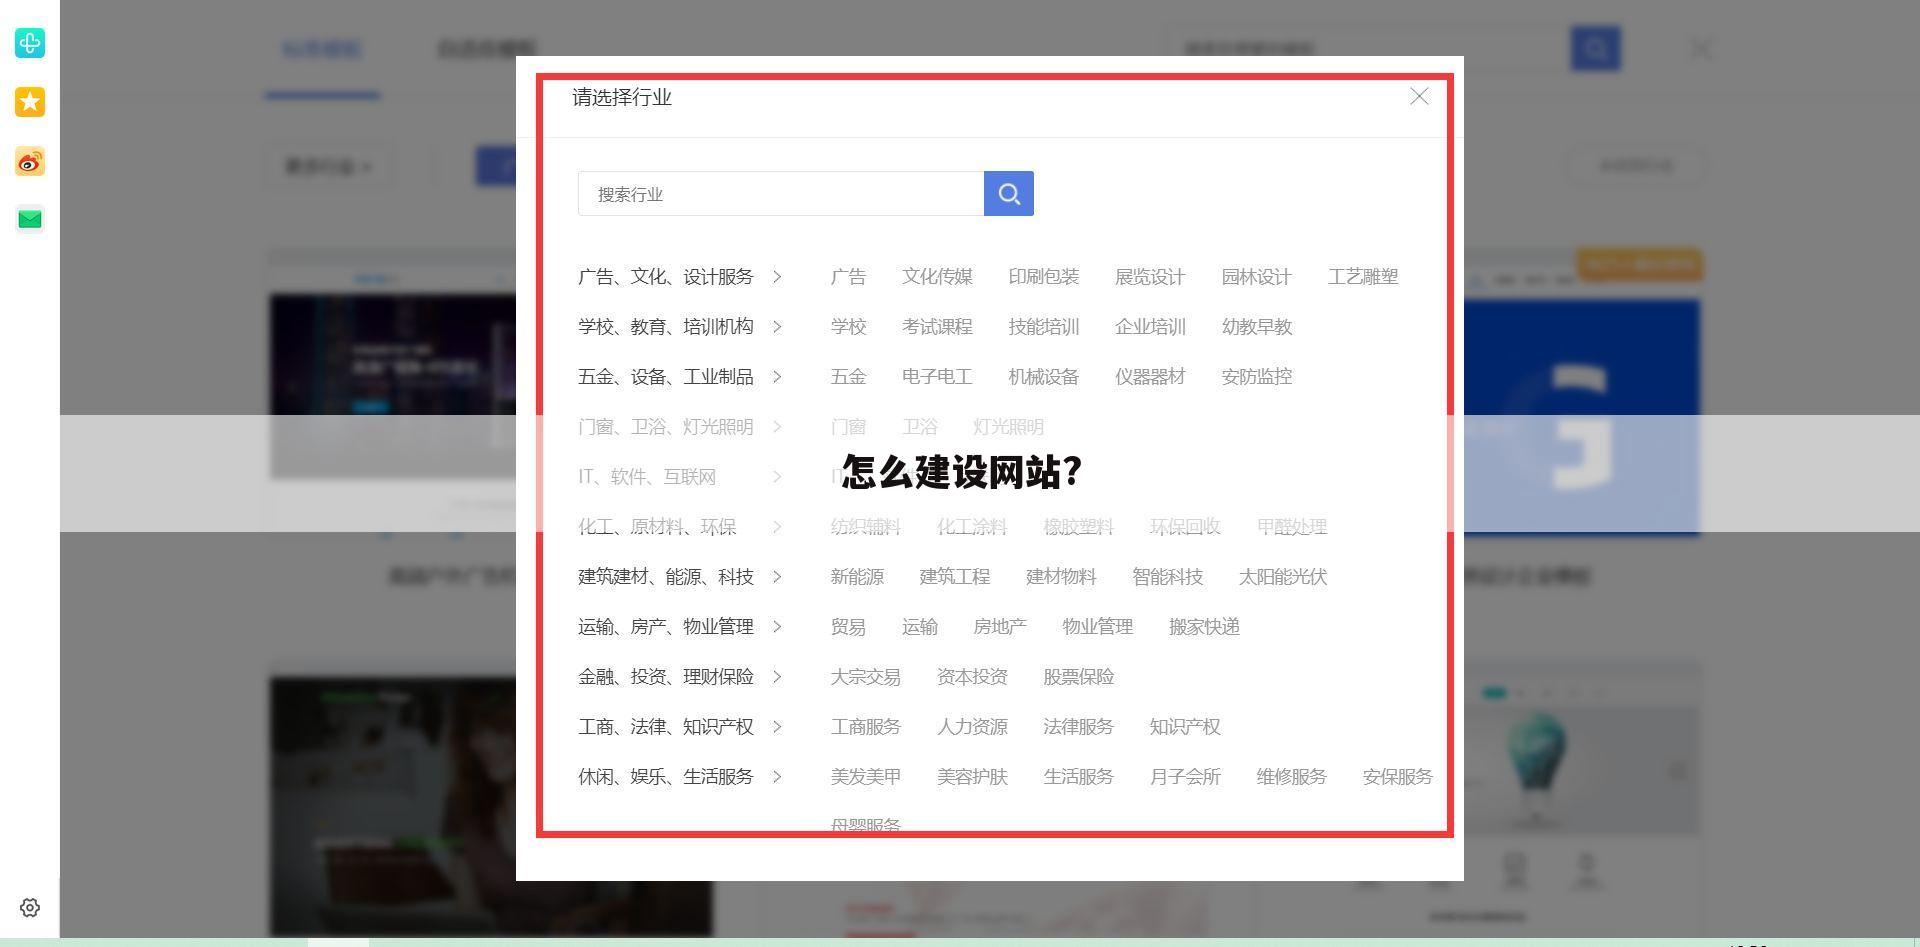Screen dimensions: 1920x947
Task: Select the 搬家快递 industry link
Action: [x=1204, y=627]
